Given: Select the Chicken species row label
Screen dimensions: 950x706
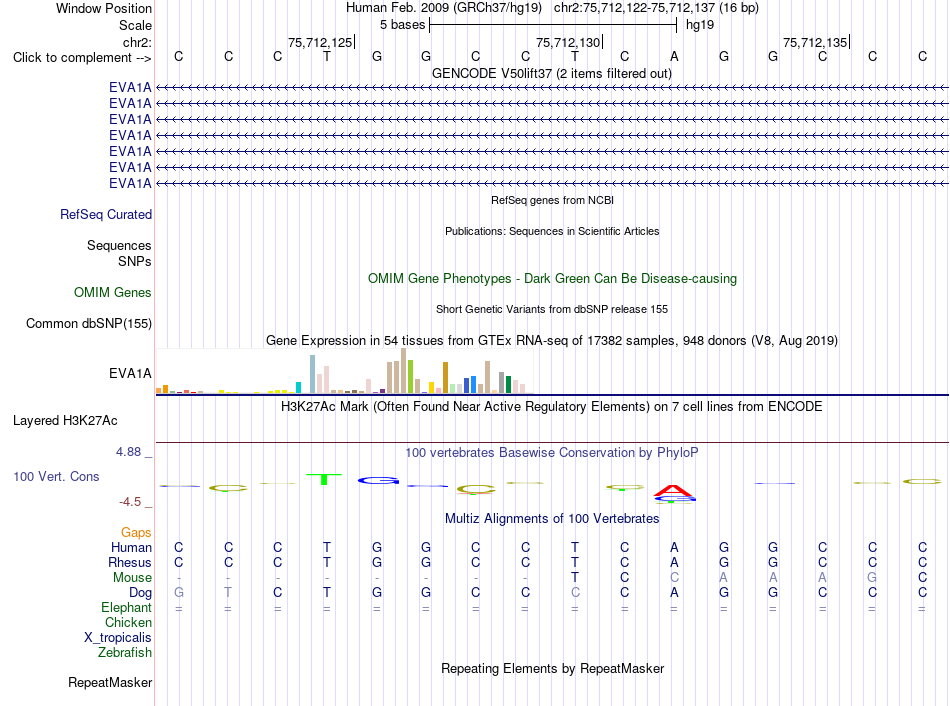Looking at the screenshot, I should point(128,622).
